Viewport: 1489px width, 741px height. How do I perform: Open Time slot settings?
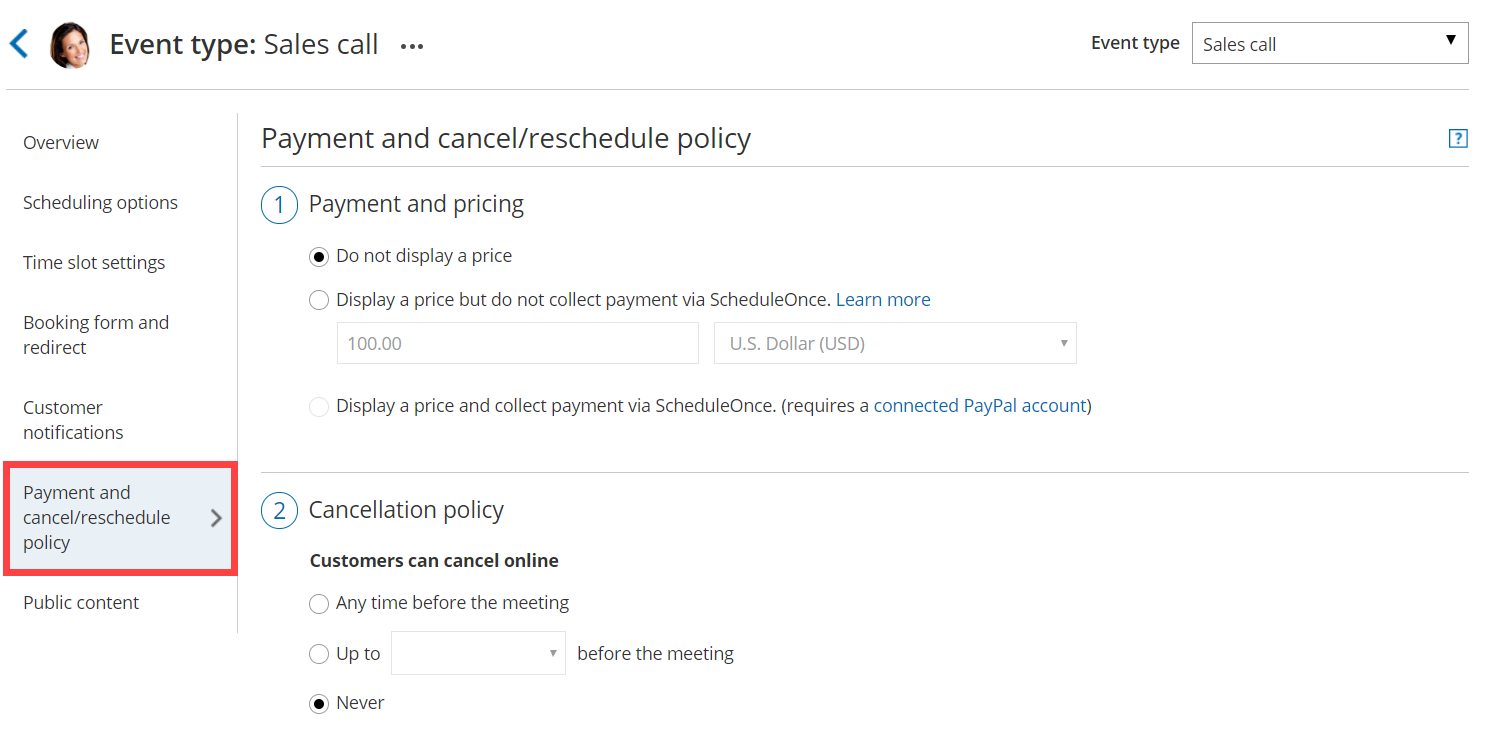[94, 263]
